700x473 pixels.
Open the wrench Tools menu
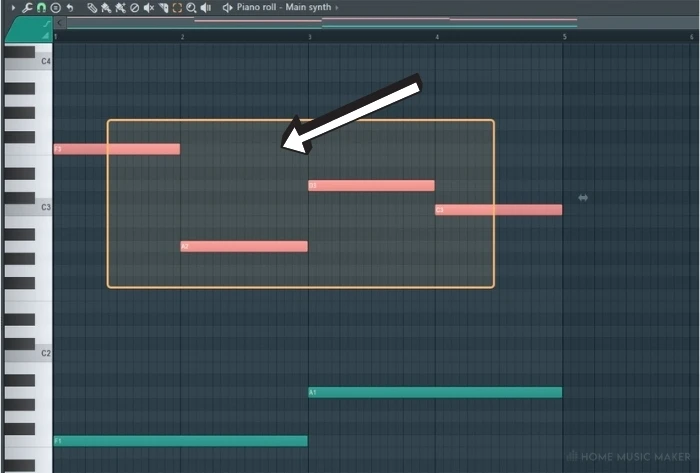(27, 8)
